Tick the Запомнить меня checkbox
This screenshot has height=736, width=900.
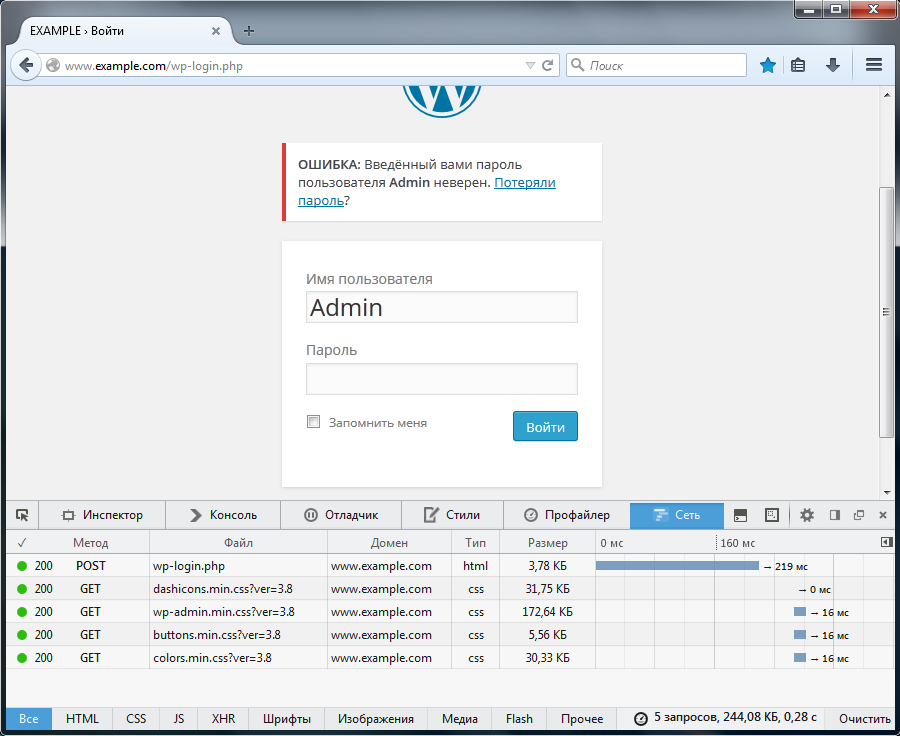point(313,422)
